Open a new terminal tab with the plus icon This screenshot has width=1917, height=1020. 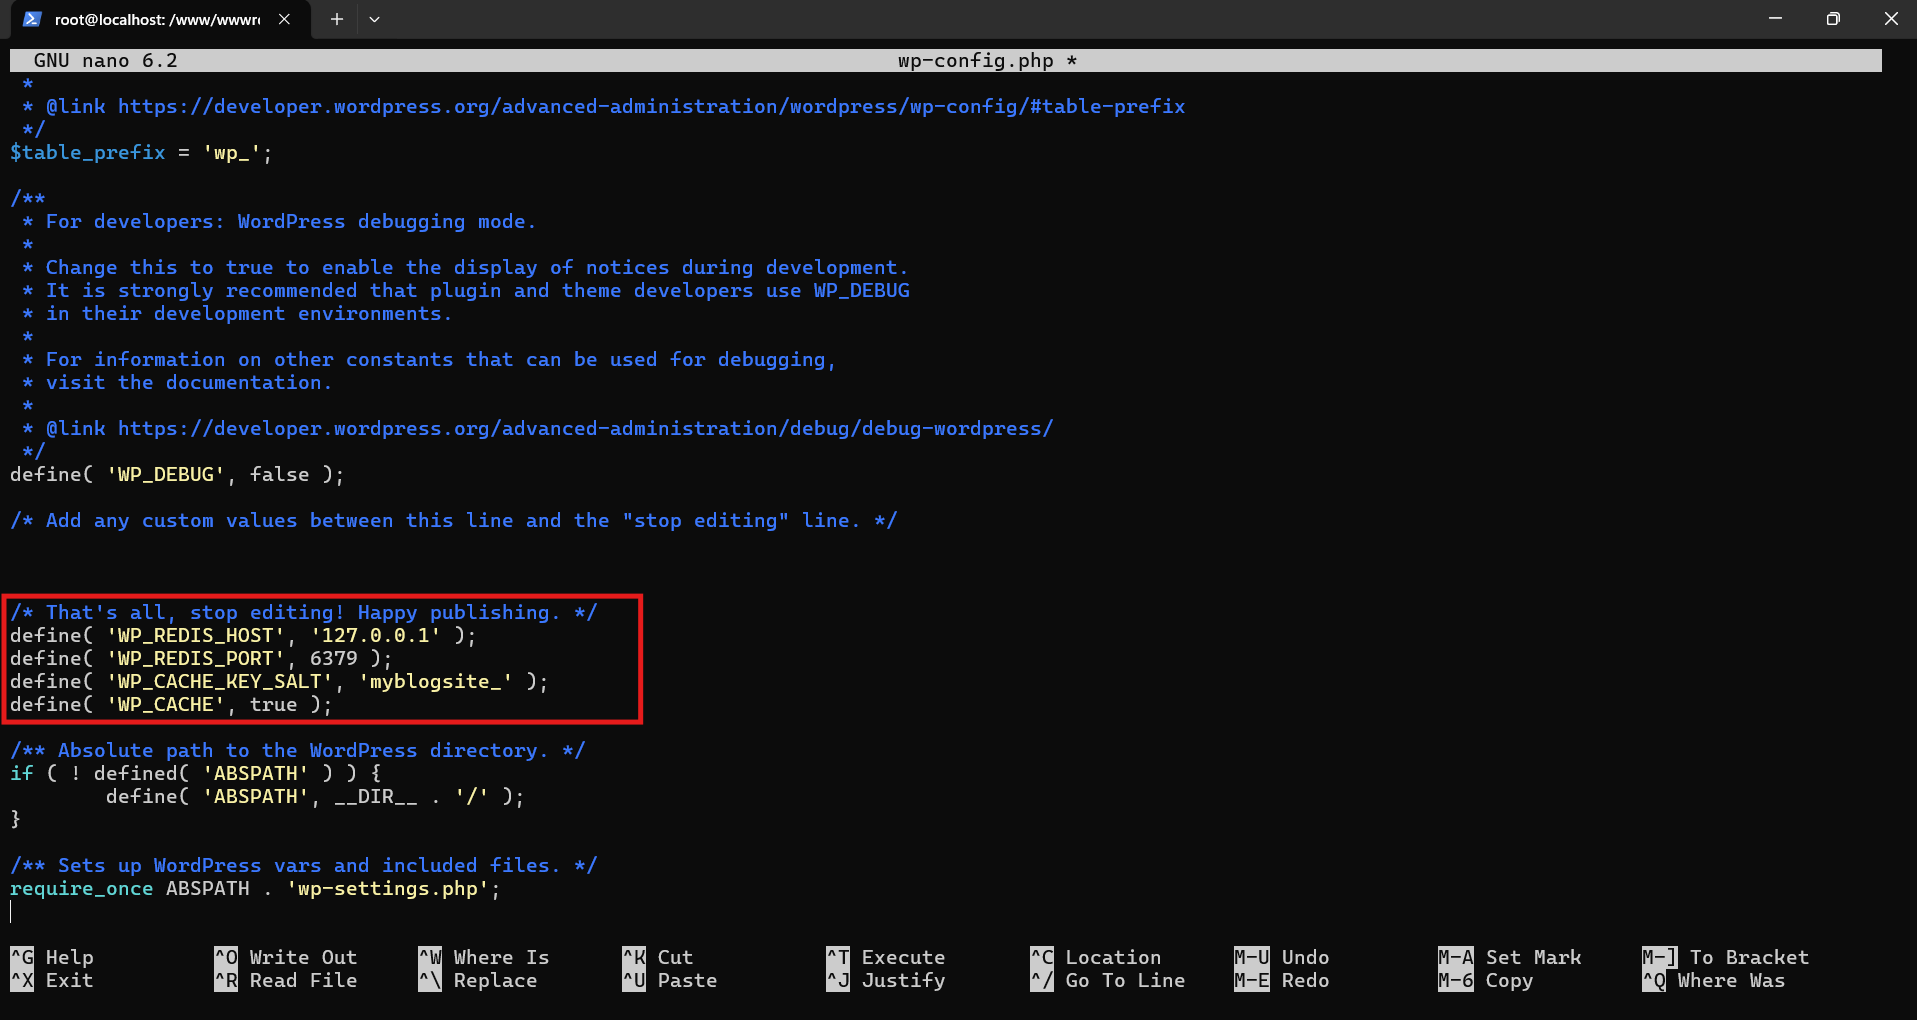336,19
